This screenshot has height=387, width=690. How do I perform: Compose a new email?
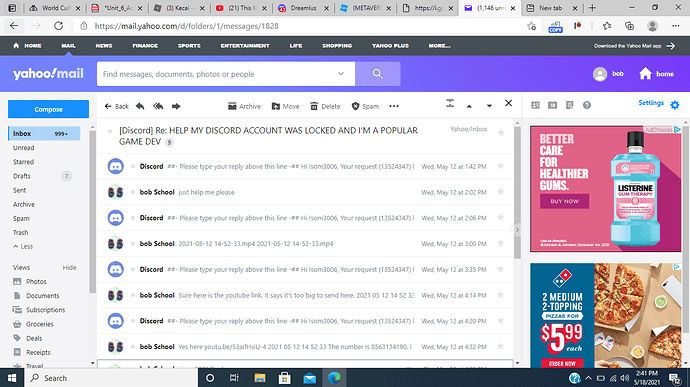pos(48,109)
